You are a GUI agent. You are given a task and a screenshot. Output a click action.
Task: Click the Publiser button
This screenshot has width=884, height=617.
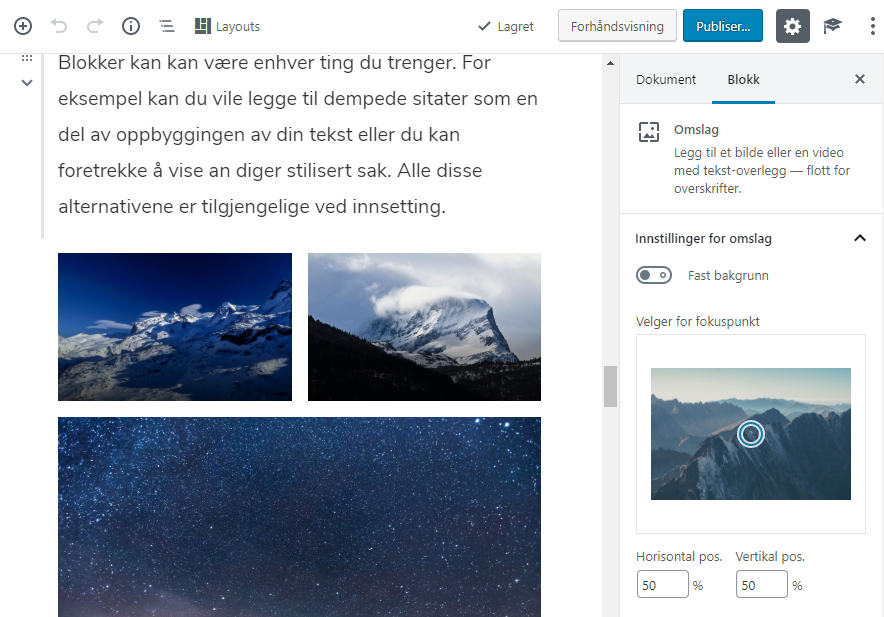tap(723, 26)
